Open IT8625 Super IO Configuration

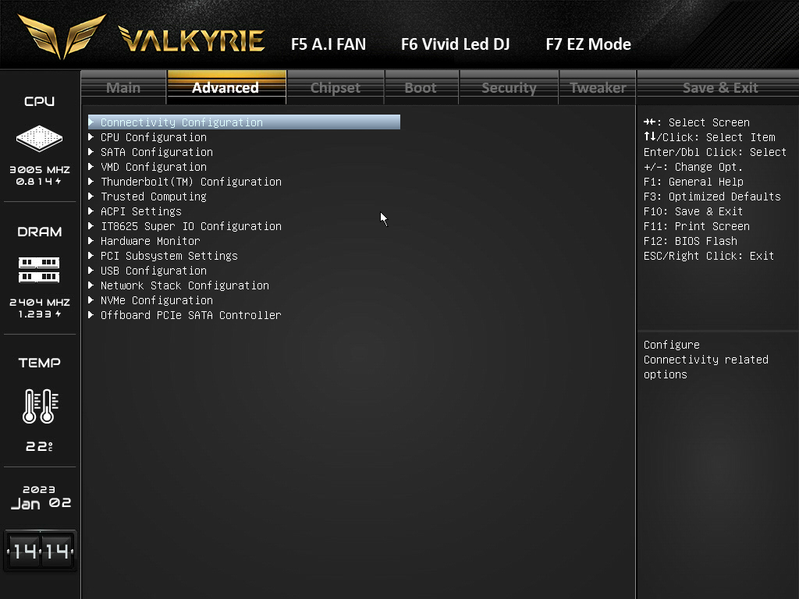[x=191, y=226]
